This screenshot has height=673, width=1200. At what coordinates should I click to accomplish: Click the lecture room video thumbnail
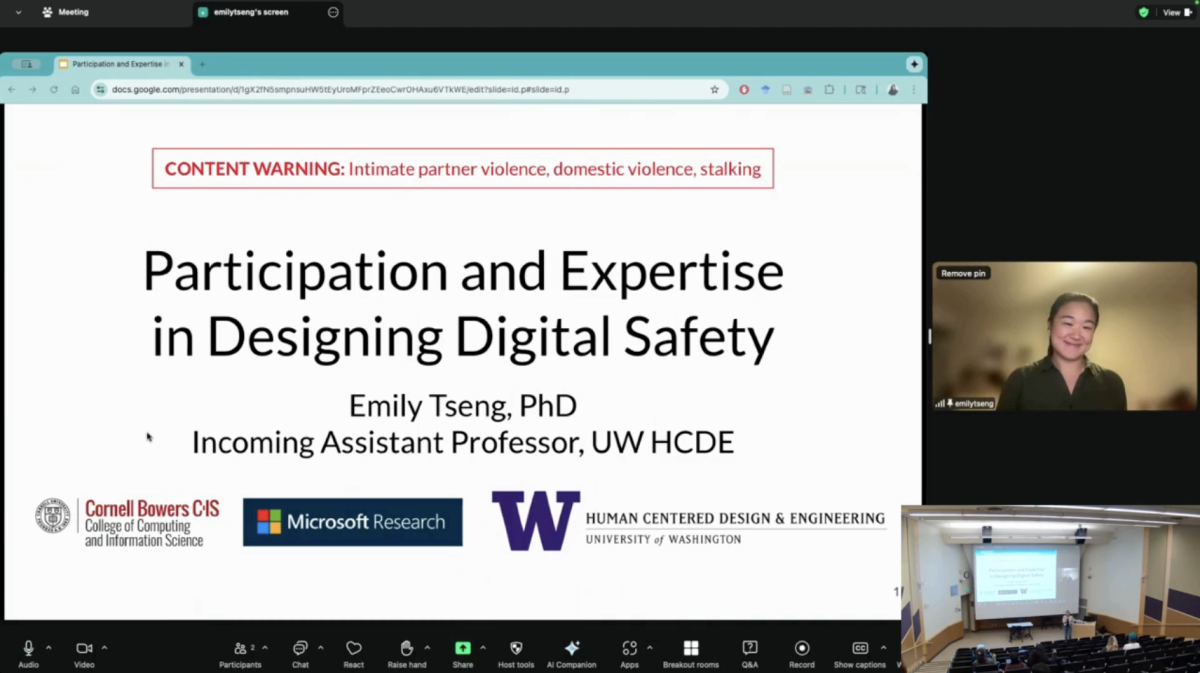point(1050,588)
